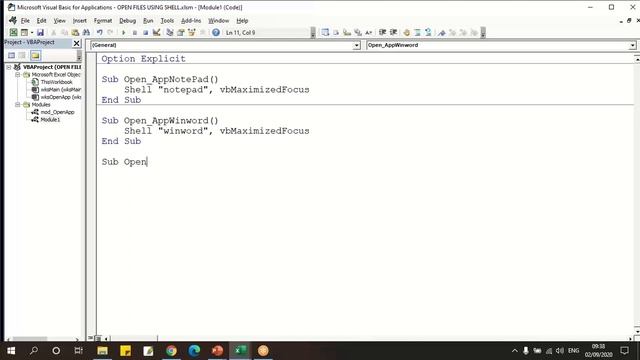
Task: Open the Insert object dropdown arrow
Action: point(32,32)
